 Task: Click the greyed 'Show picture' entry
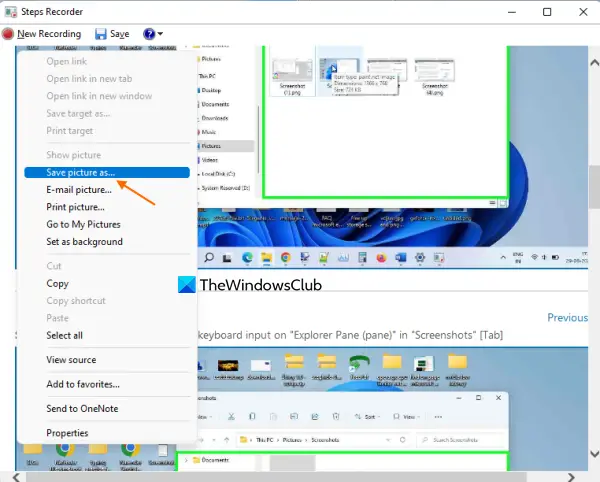(74, 155)
